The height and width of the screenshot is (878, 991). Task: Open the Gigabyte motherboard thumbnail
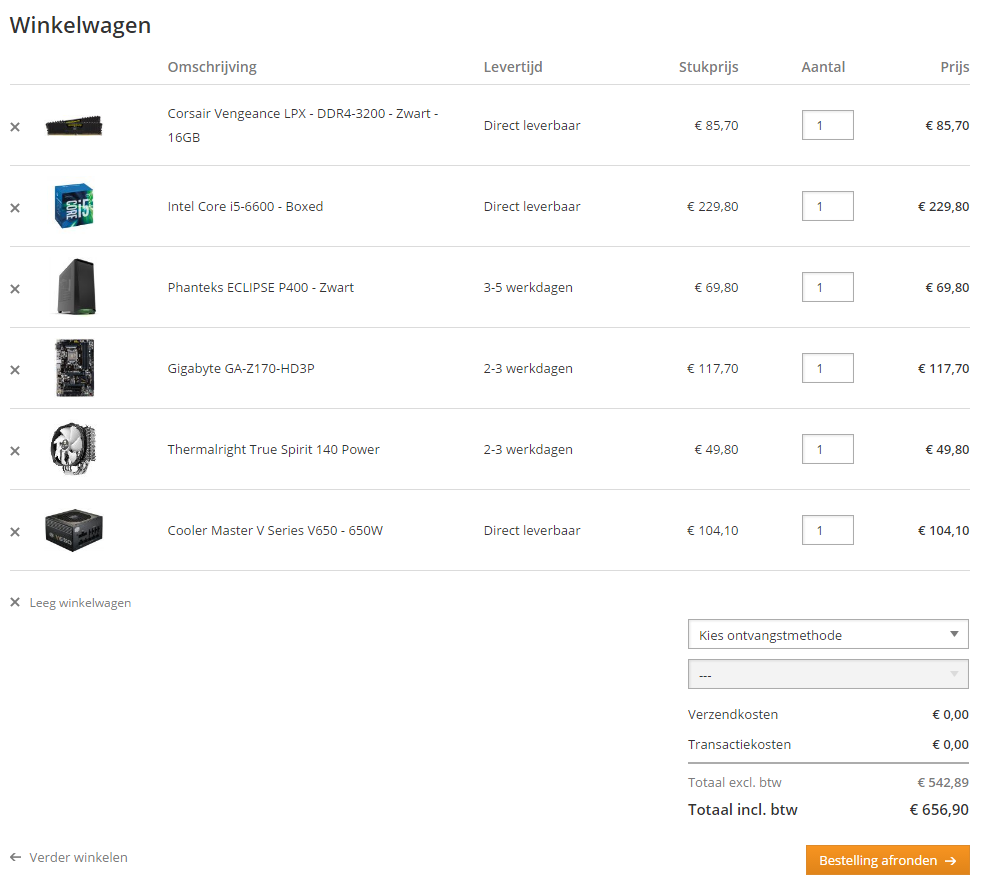pyautogui.click(x=75, y=368)
